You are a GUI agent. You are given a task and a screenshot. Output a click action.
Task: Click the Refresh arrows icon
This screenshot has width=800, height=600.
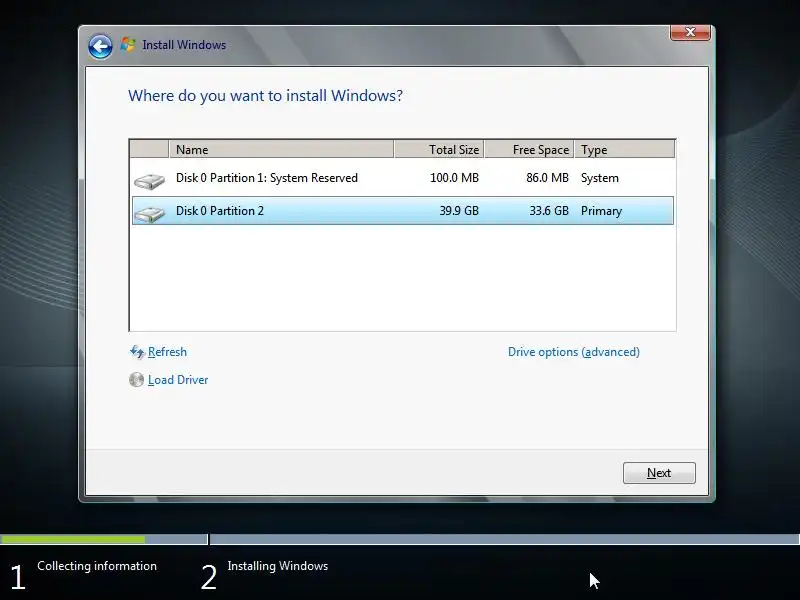click(x=137, y=352)
